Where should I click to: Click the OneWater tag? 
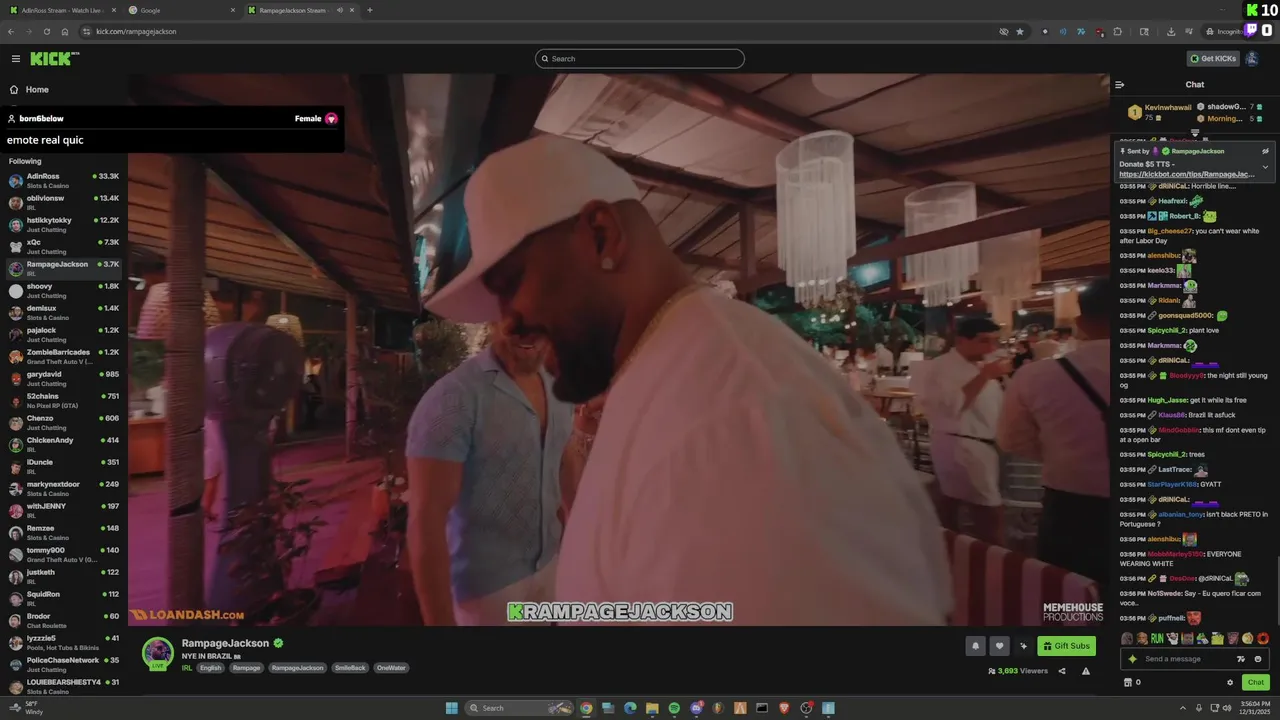click(x=391, y=668)
